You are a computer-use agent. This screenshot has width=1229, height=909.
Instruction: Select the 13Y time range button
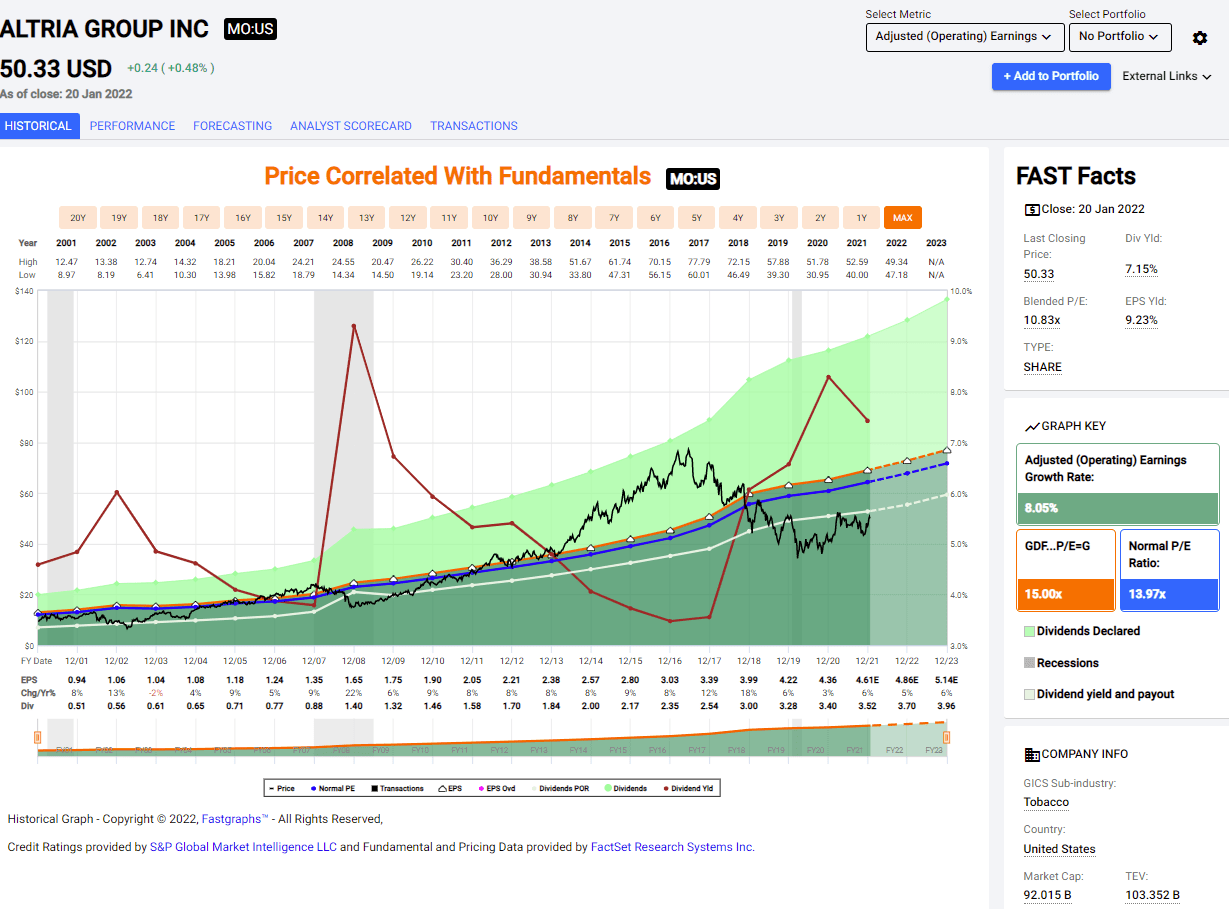pyautogui.click(x=367, y=218)
